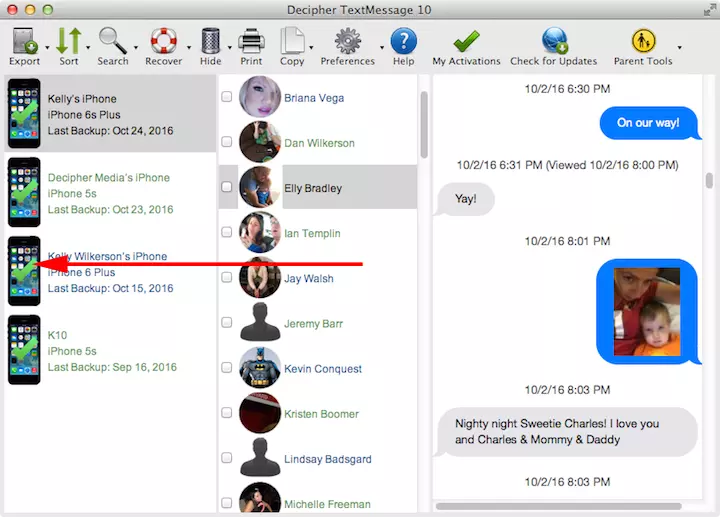This screenshot has width=720, height=517.
Task: Toggle the checkbox for Kevin Conquest
Action: click(227, 368)
